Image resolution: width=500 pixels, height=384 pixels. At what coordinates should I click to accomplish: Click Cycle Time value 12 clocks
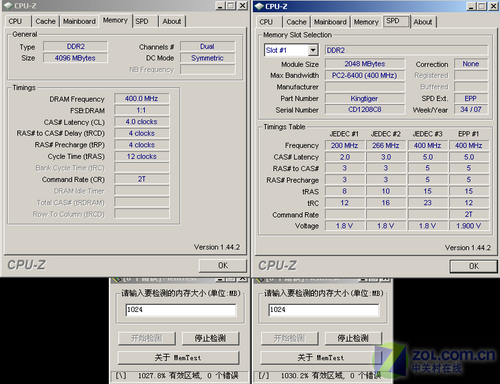pyautogui.click(x=142, y=157)
